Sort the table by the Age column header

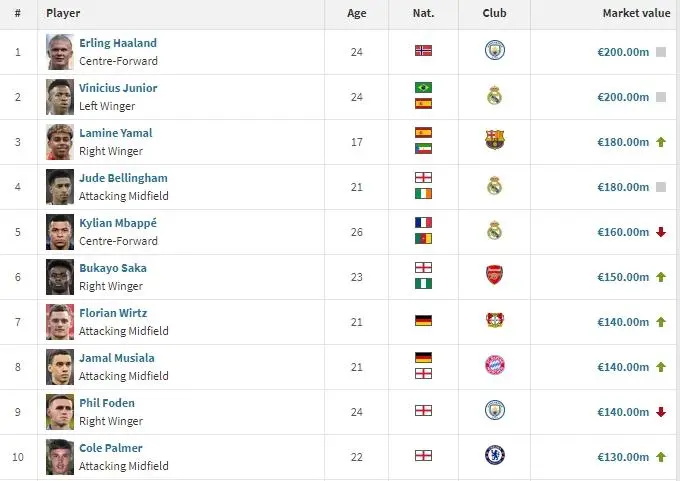(356, 13)
